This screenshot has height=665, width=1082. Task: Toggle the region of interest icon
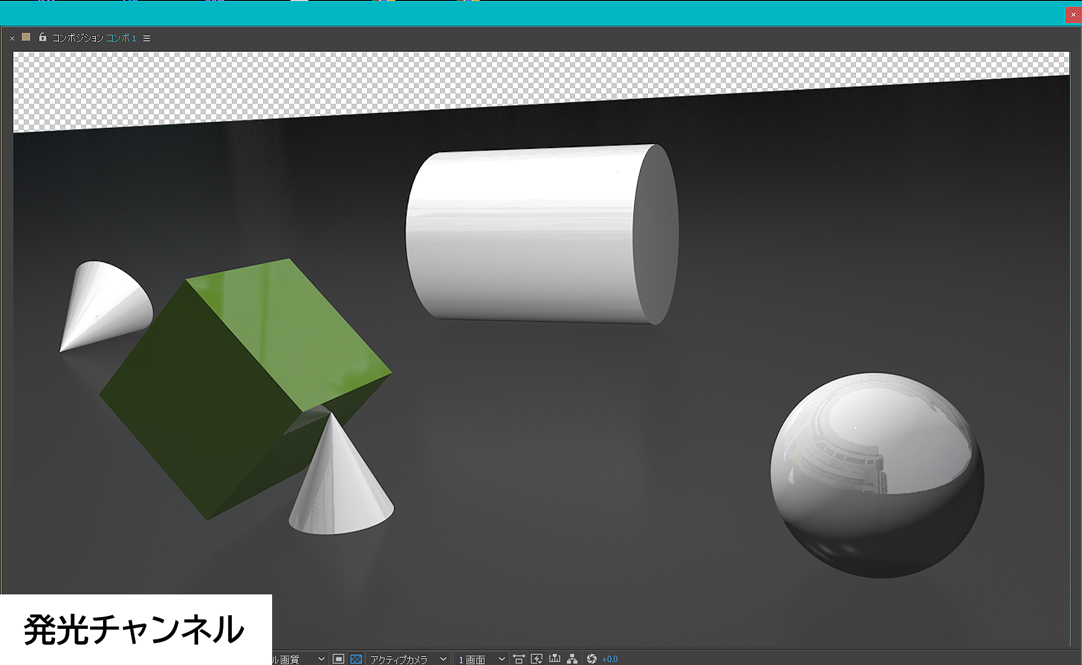(x=339, y=659)
